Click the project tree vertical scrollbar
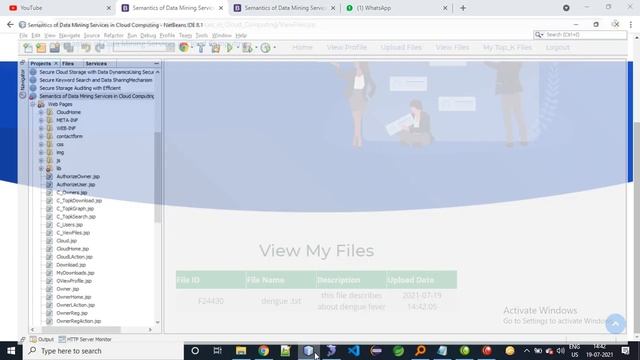Image resolution: width=640 pixels, height=360 pixels. [158, 178]
